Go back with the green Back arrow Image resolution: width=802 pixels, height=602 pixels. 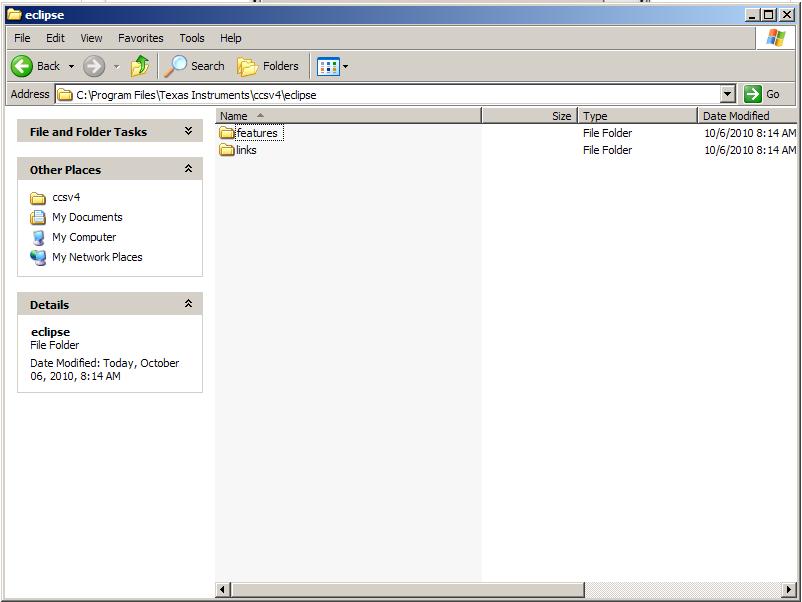tap(22, 66)
